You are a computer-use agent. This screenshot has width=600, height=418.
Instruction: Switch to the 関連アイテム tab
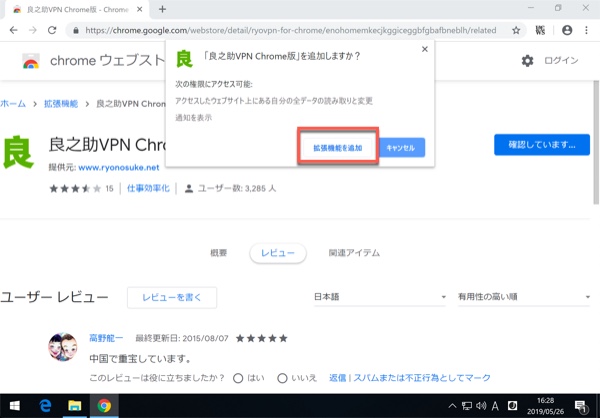point(354,253)
